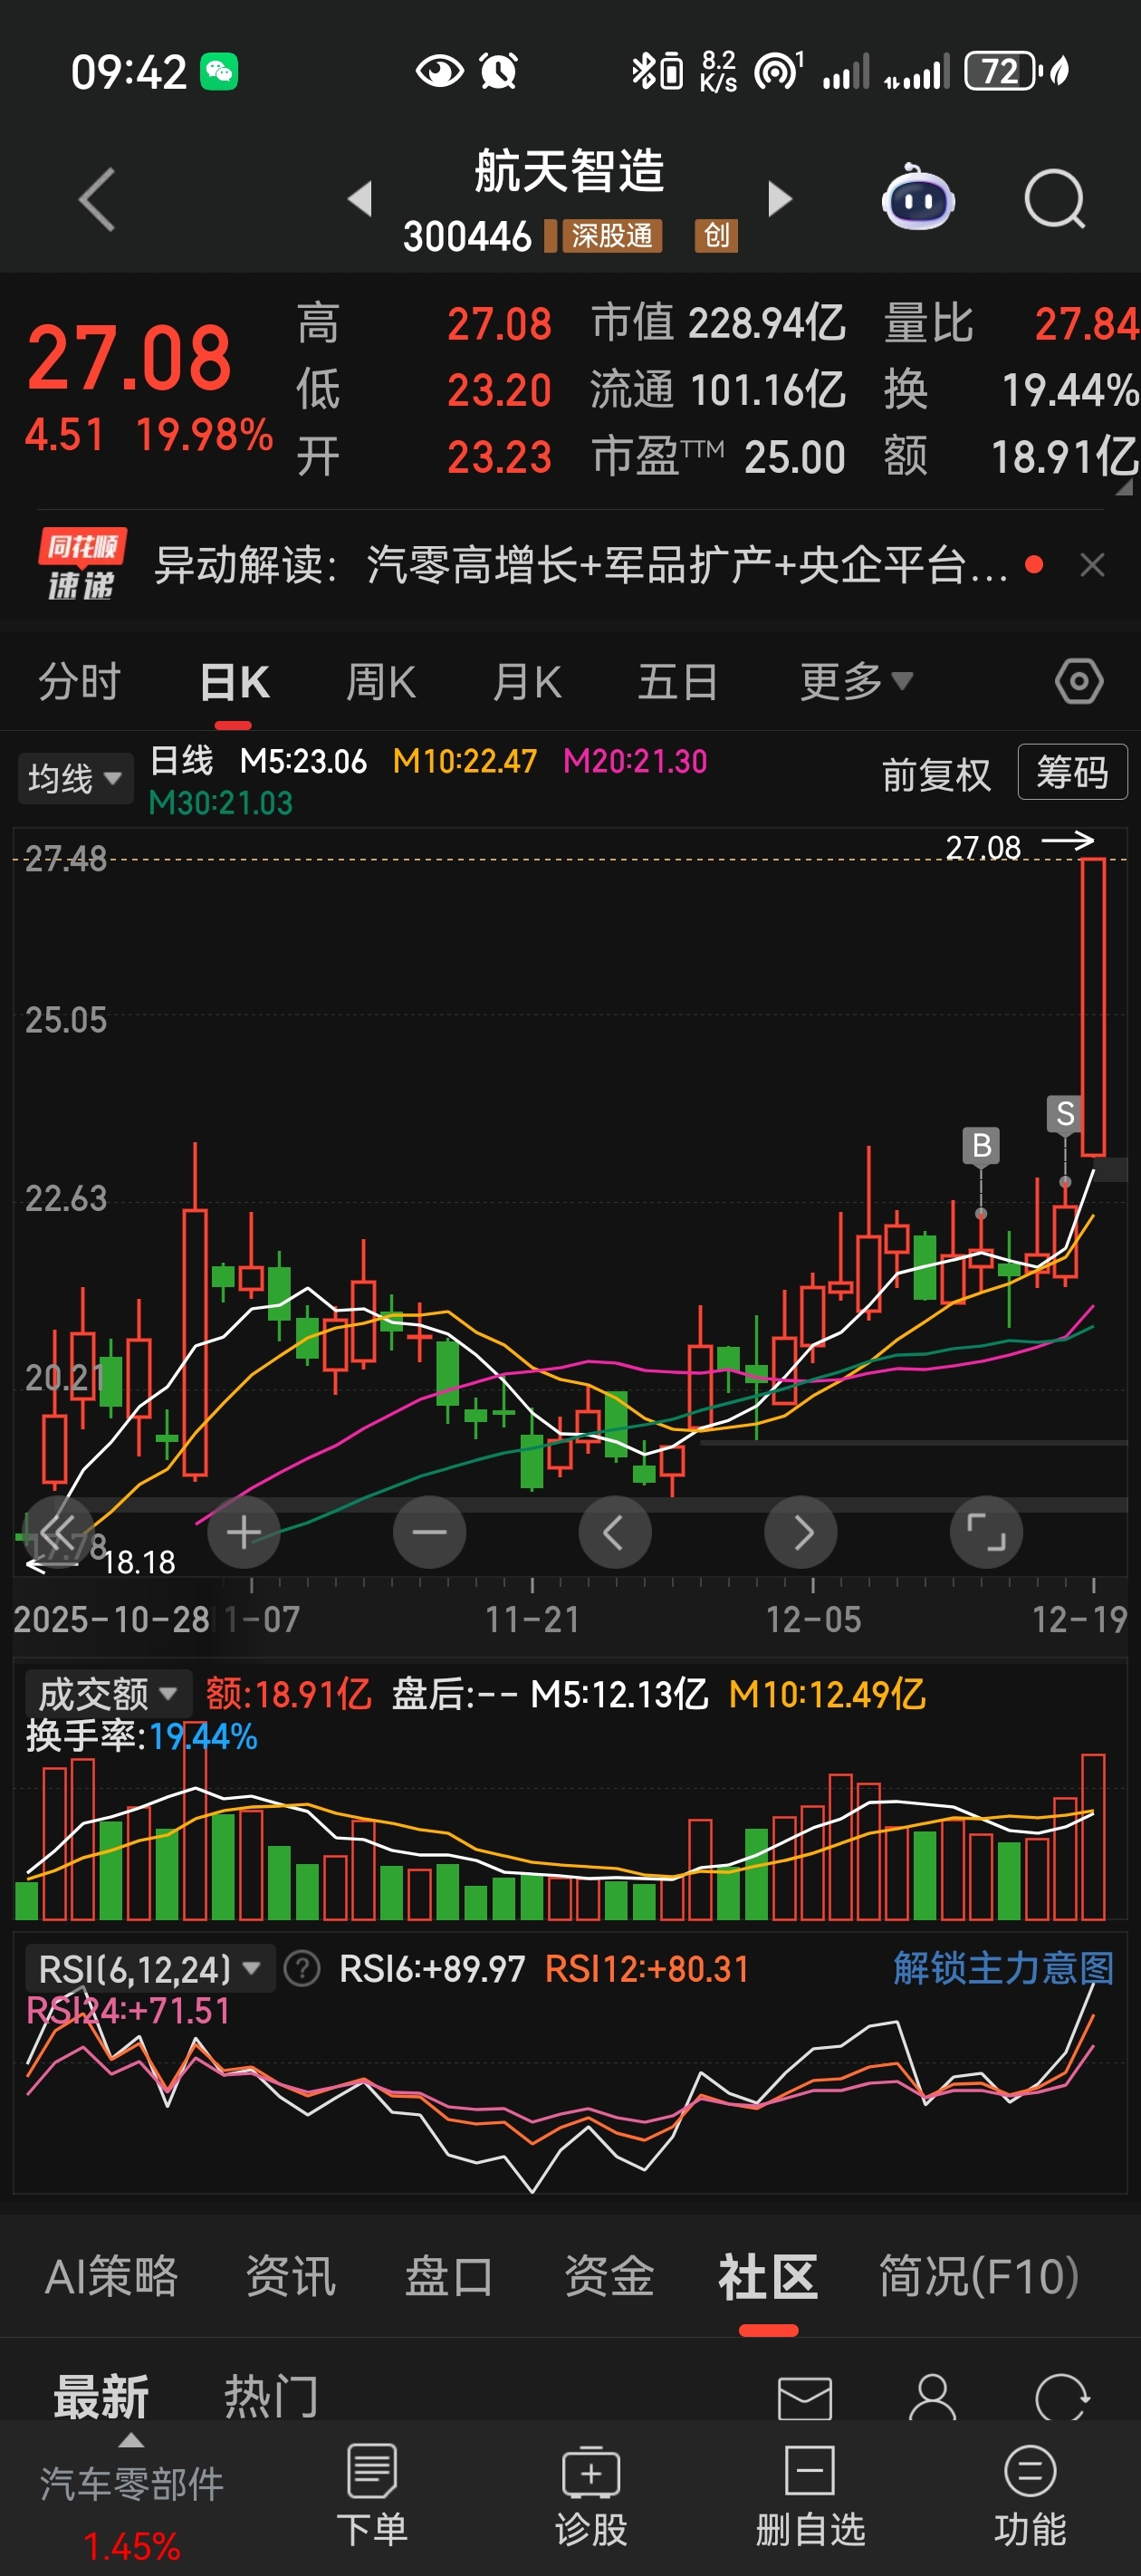Open the AI robot assistant
The height and width of the screenshot is (2576, 1141).
click(x=918, y=197)
